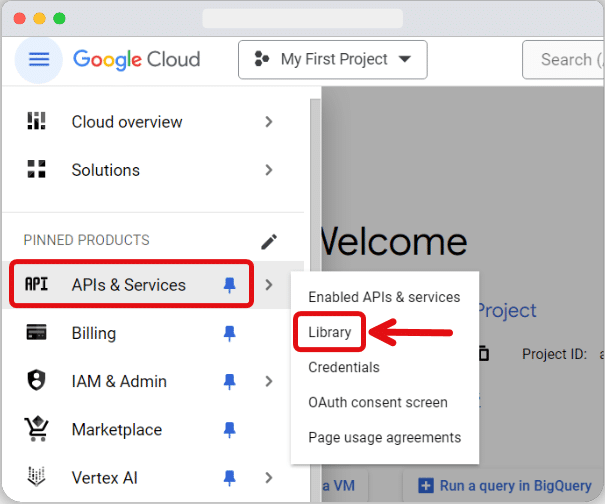
Task: Unpin IAM & Admin using pin icon
Action: tap(230, 382)
